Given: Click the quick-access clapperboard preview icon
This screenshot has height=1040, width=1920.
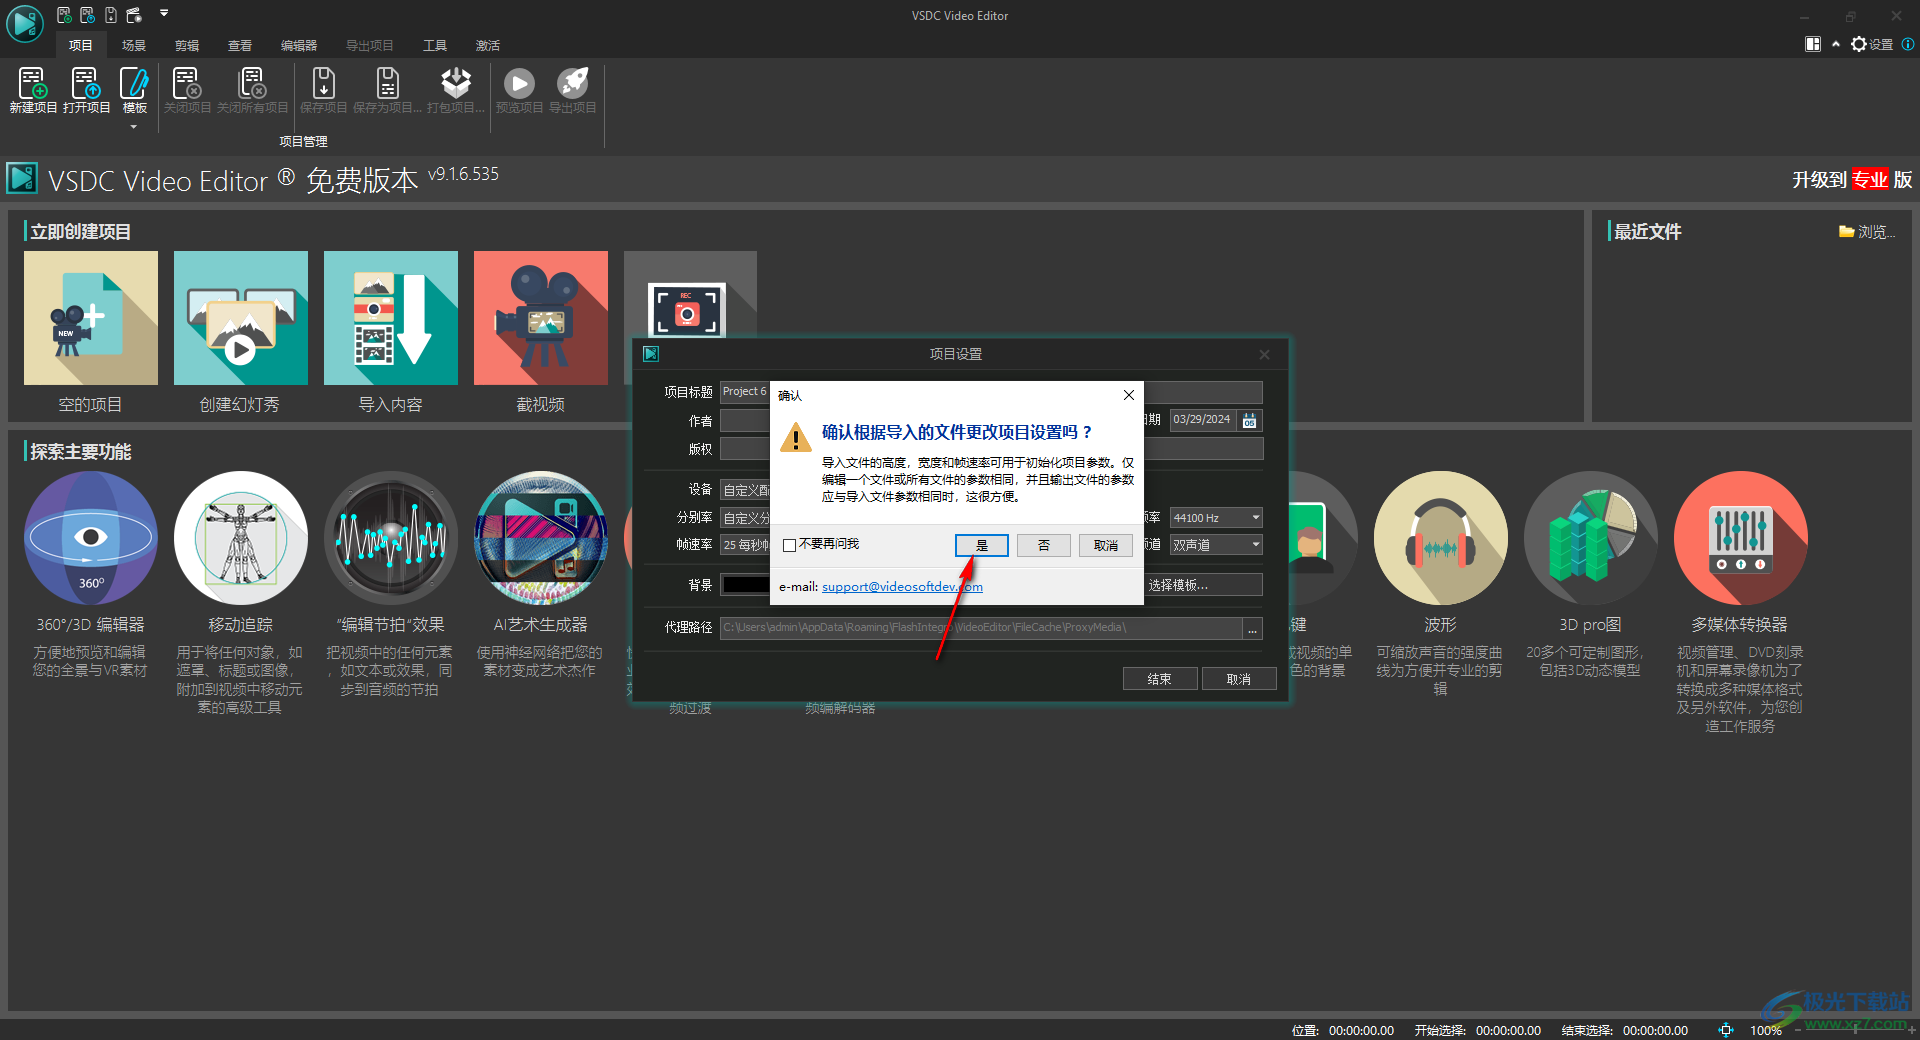Looking at the screenshot, I should tap(134, 15).
